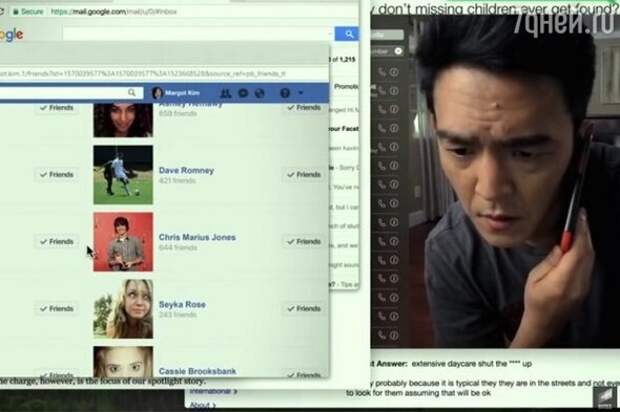Open the Facebook friend requests icon

226,93
